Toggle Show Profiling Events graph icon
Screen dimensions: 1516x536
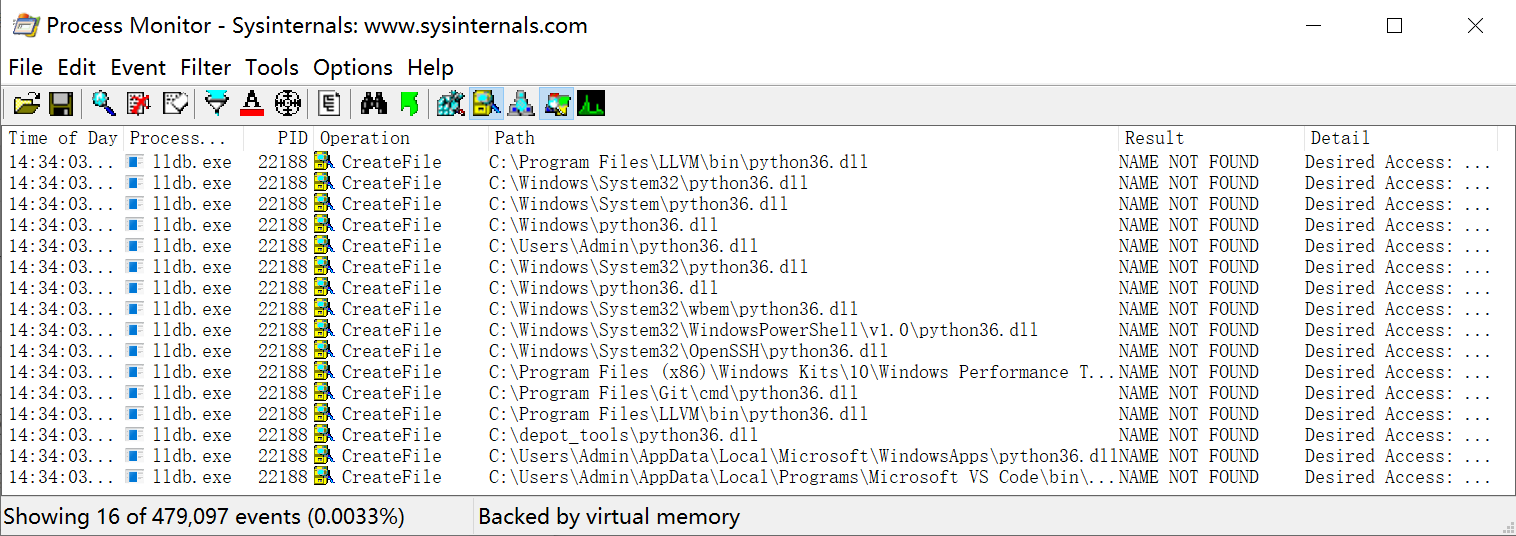(591, 103)
